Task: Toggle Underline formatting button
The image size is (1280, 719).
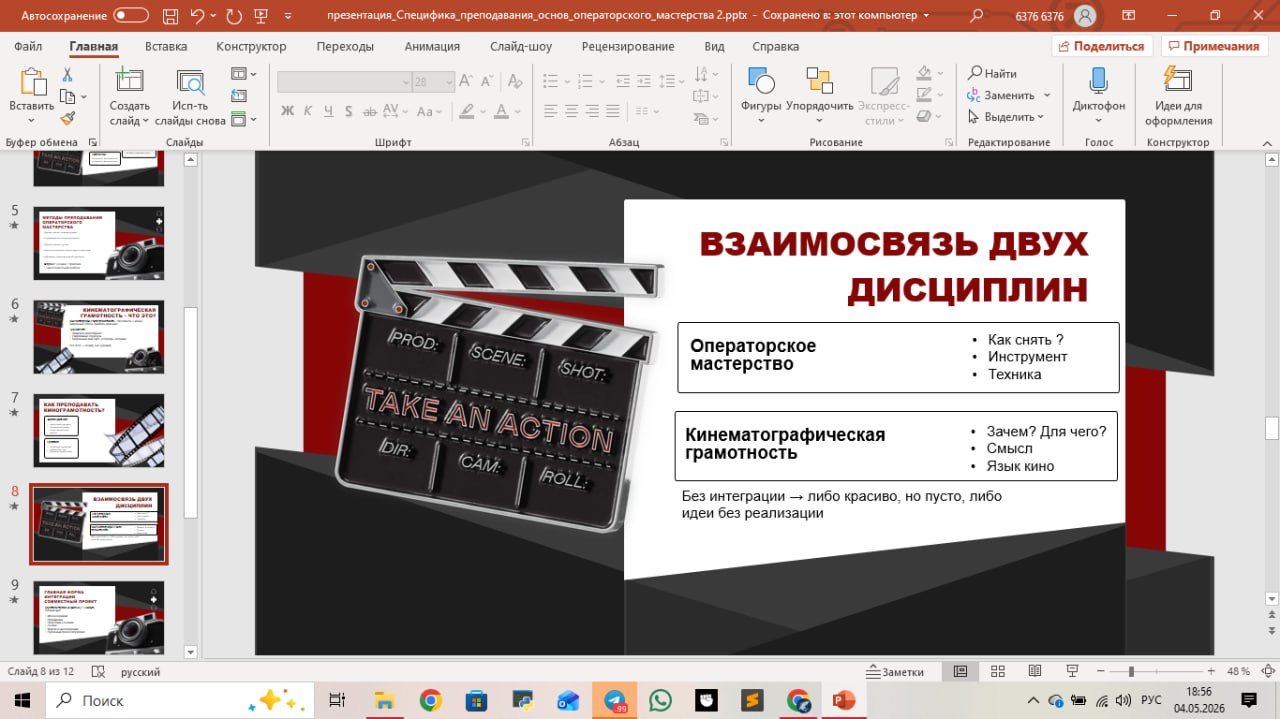Action: (x=329, y=111)
